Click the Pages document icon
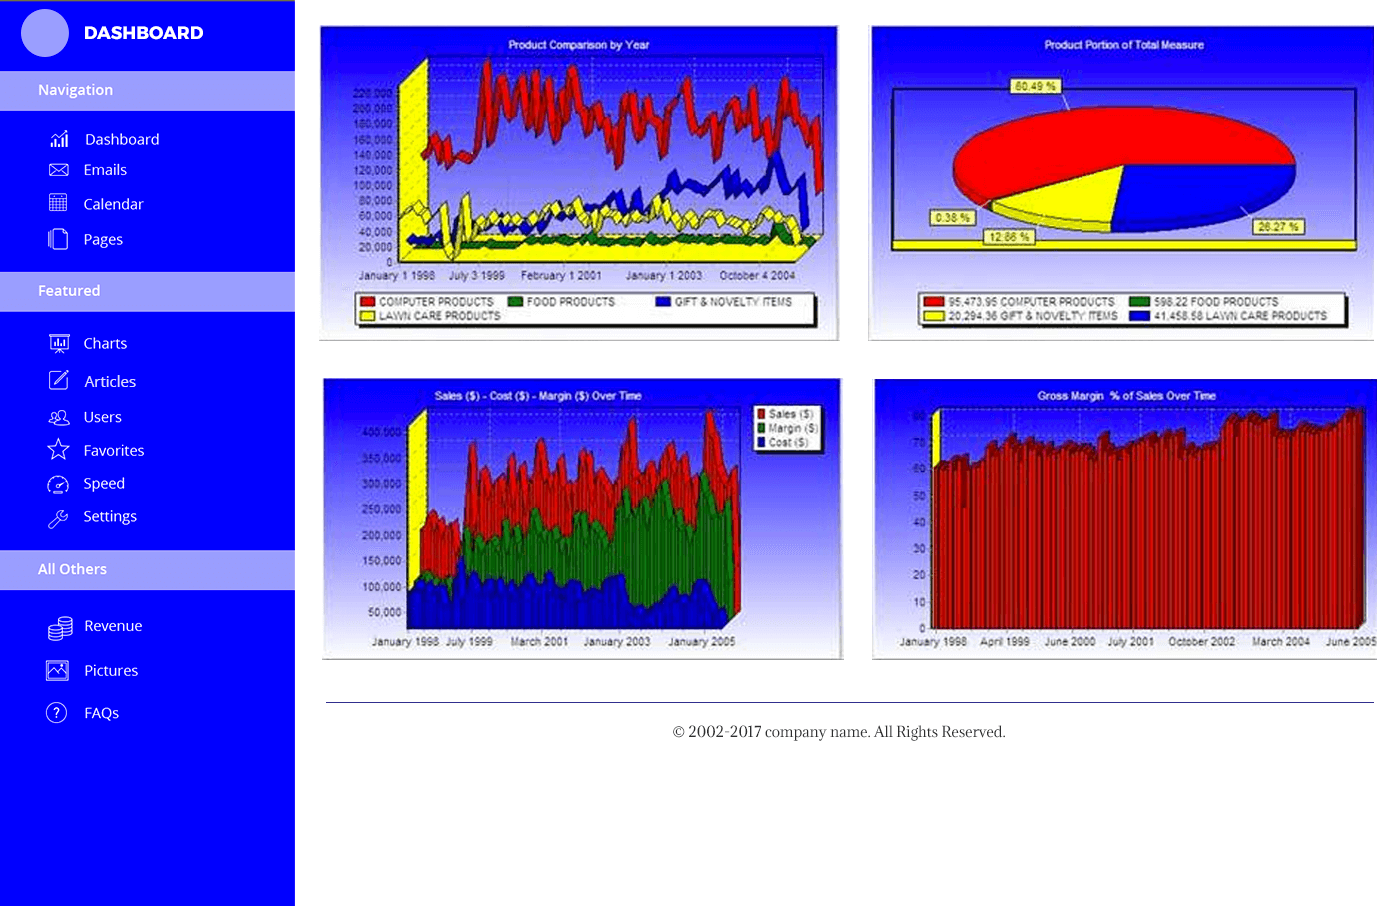 [x=59, y=239]
